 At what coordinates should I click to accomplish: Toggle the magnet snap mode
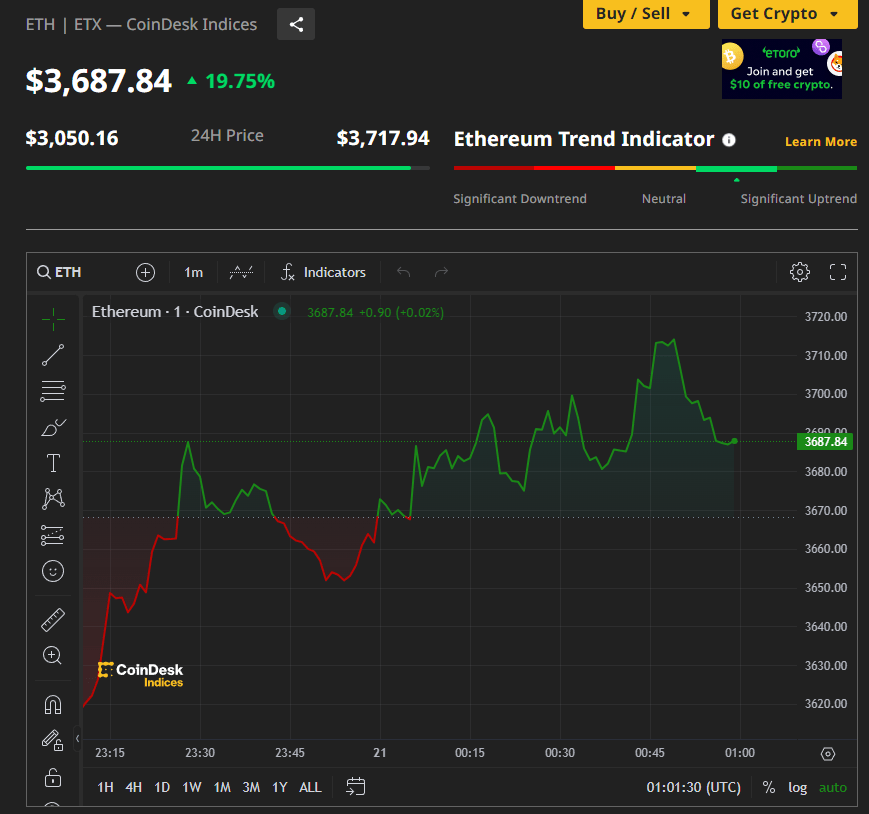coord(53,705)
